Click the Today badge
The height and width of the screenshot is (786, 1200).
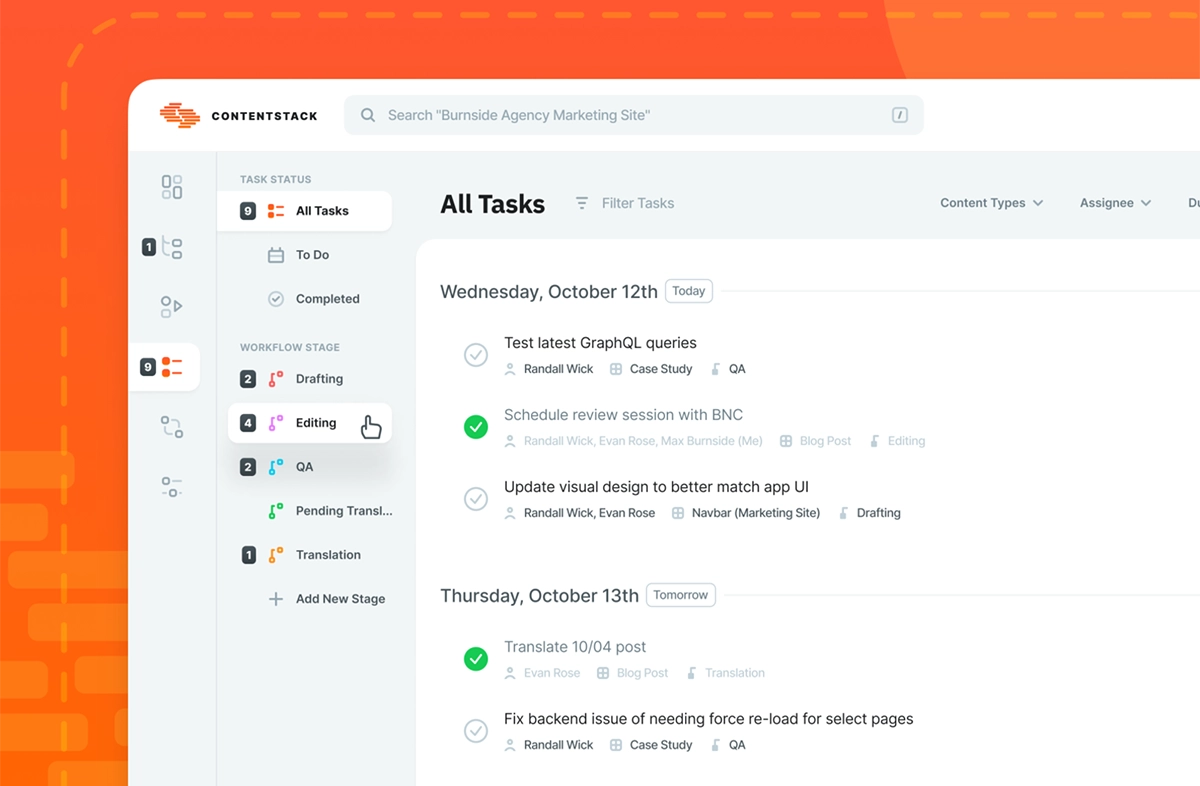click(x=688, y=291)
